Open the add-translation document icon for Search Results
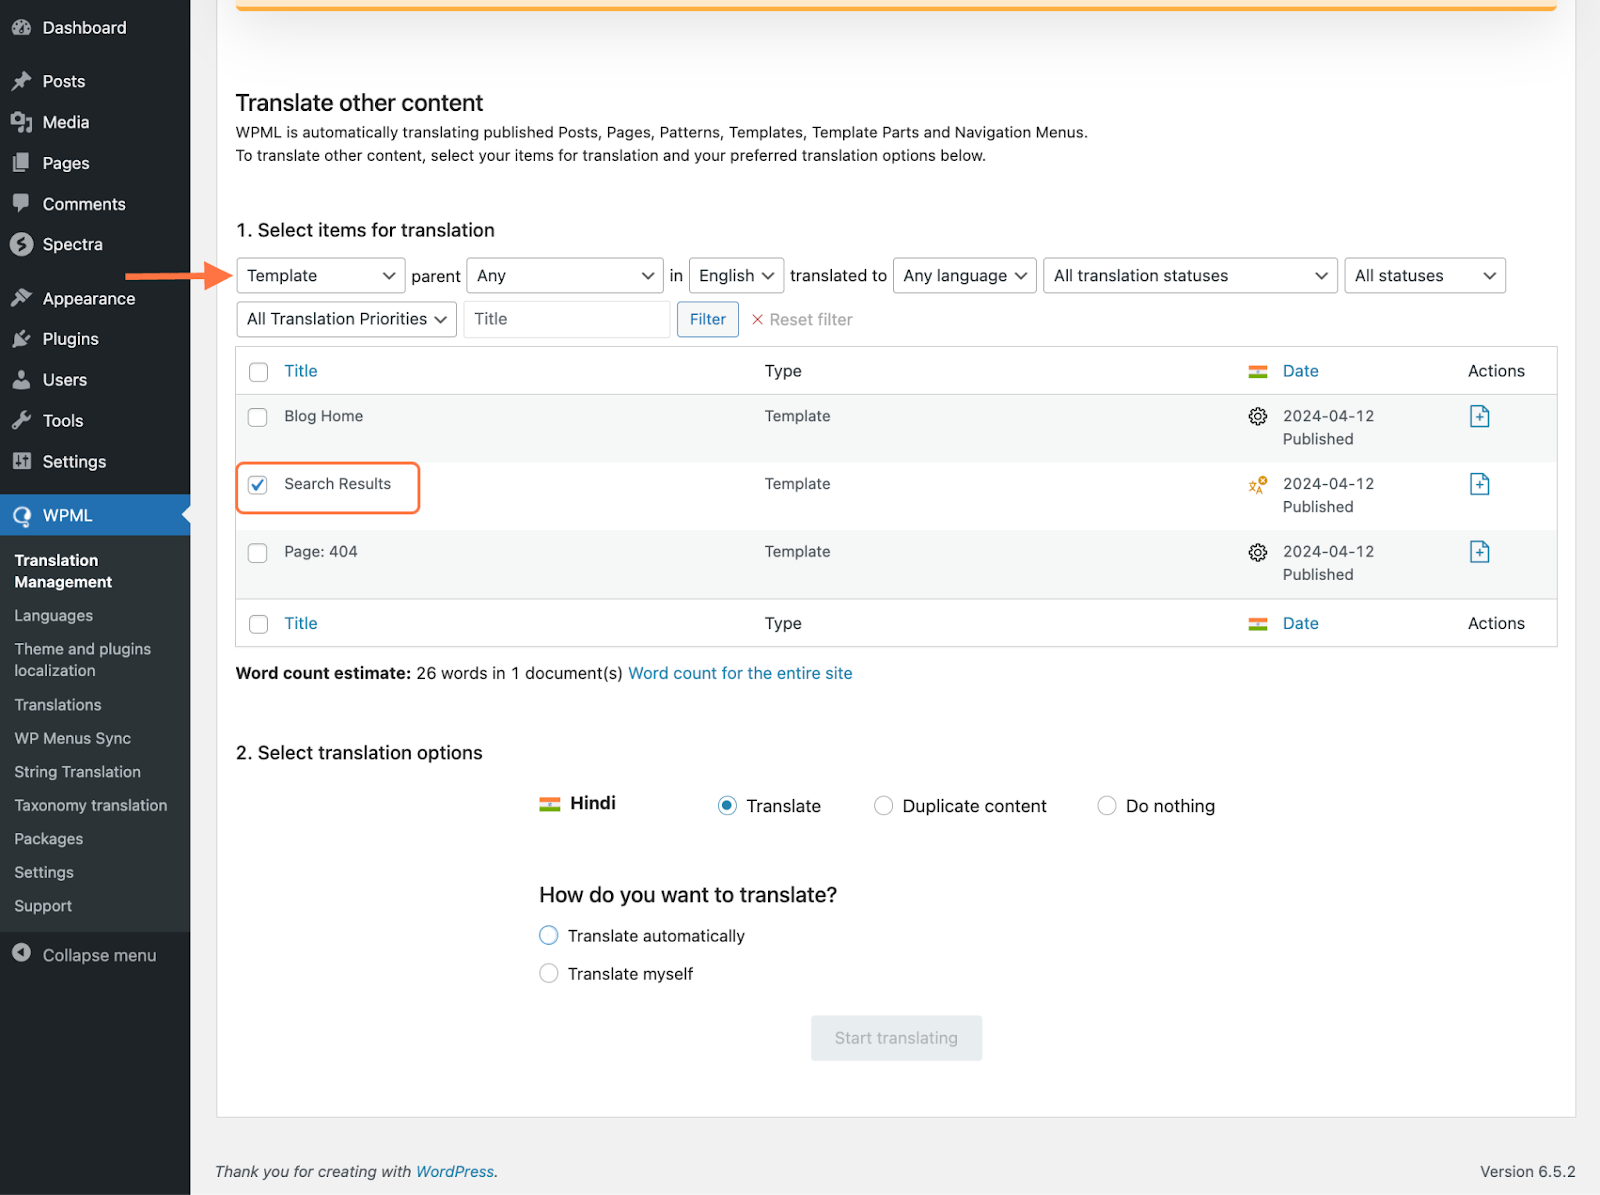The image size is (1600, 1195). (x=1479, y=483)
